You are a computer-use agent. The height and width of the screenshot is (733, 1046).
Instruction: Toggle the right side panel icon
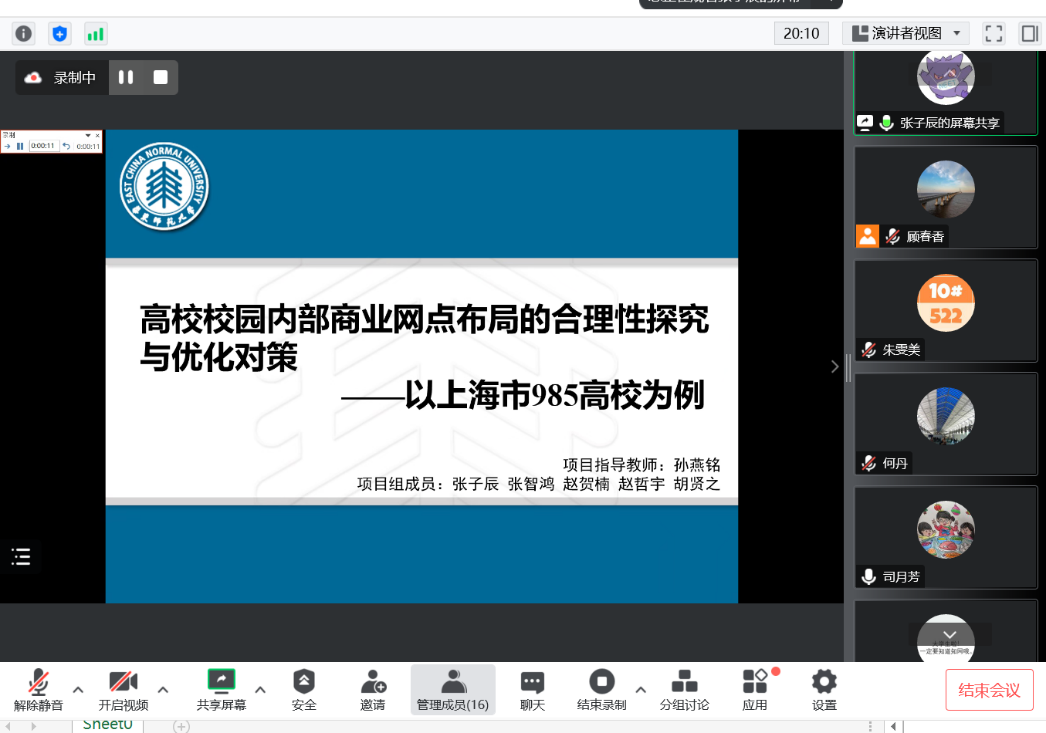pos(1029,34)
